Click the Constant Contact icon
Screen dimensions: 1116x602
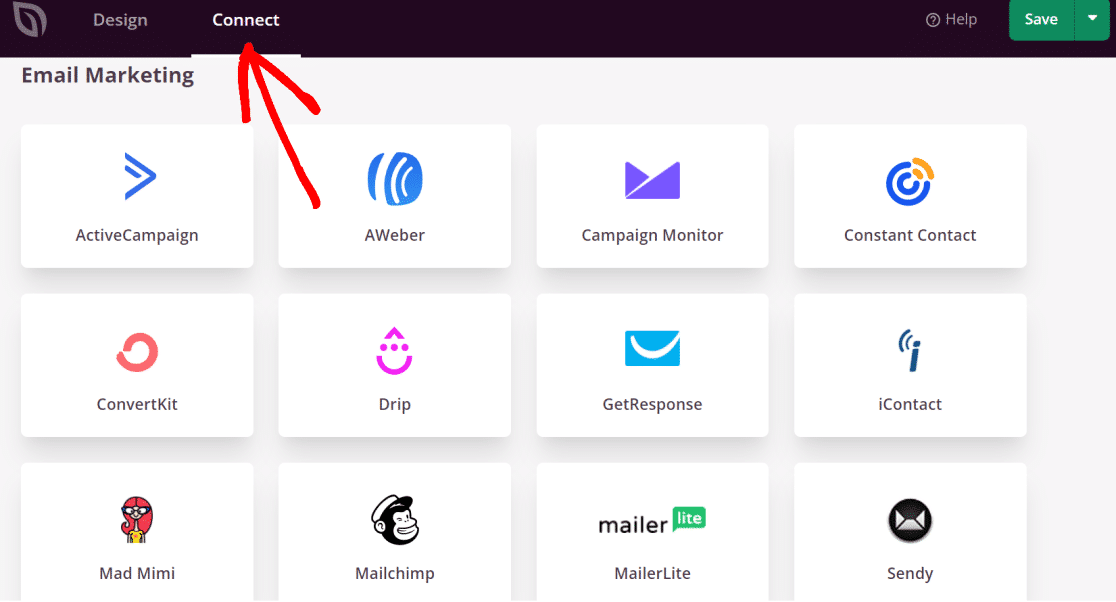[x=909, y=181]
